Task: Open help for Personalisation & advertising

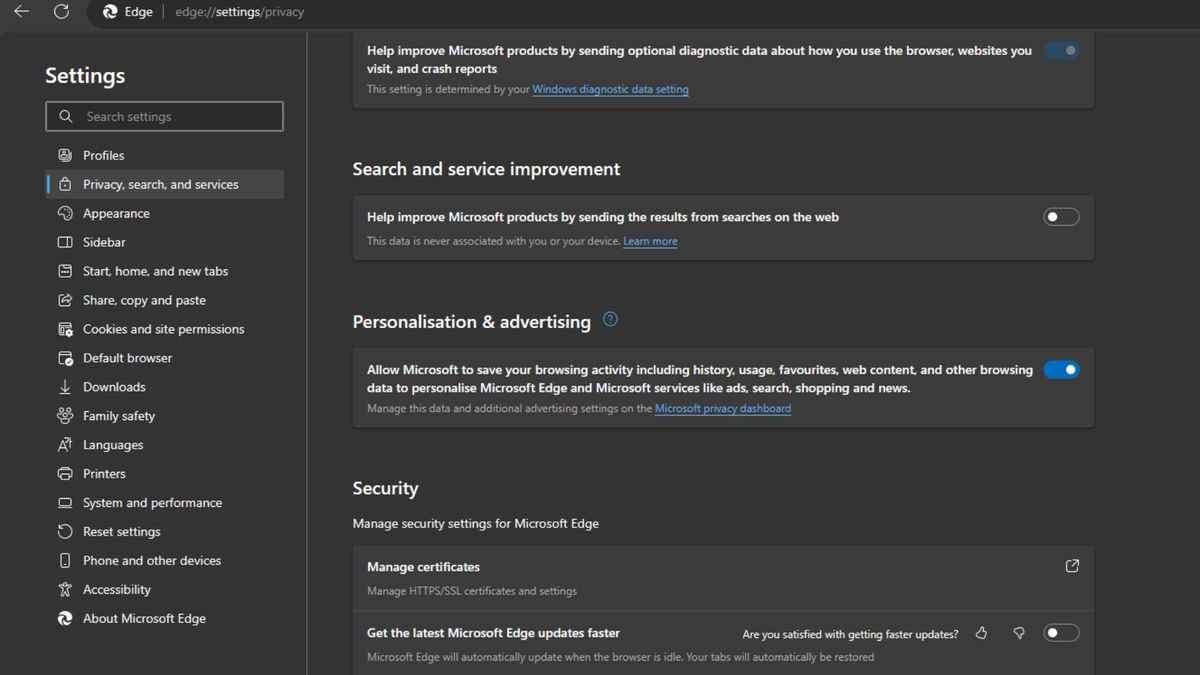Action: pyautogui.click(x=610, y=319)
